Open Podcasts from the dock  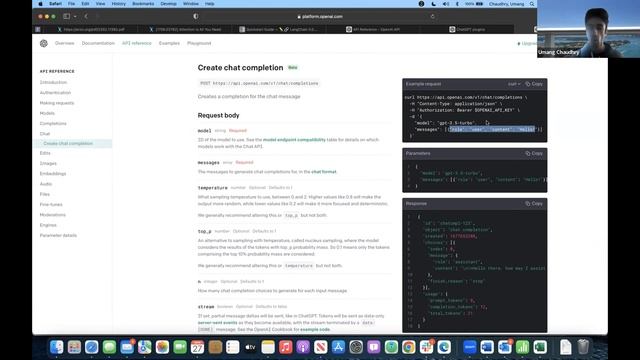click(x=303, y=347)
